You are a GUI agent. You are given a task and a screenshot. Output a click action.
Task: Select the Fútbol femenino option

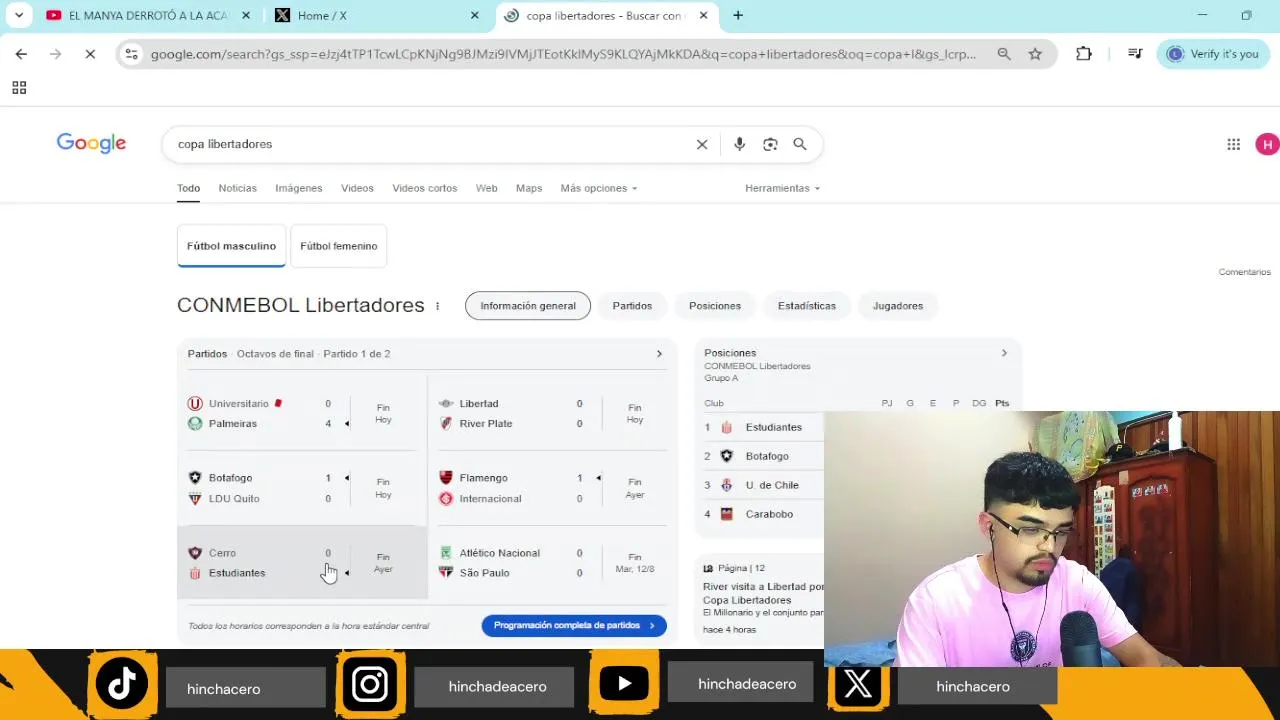(339, 246)
